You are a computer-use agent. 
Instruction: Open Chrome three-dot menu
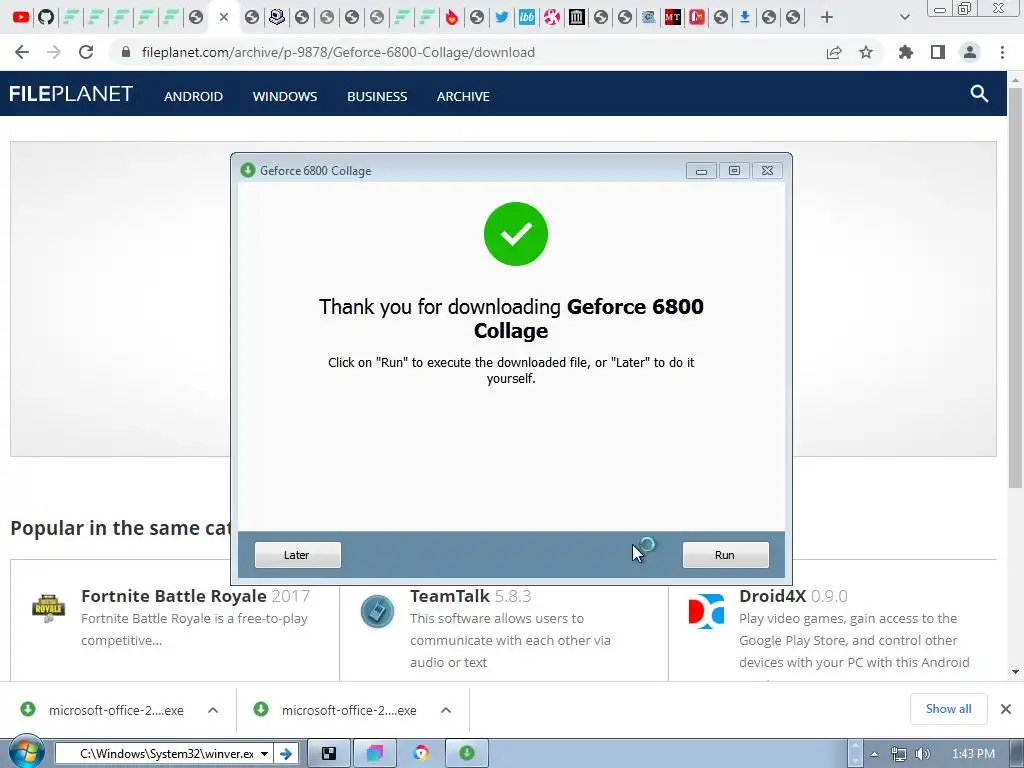[1002, 52]
